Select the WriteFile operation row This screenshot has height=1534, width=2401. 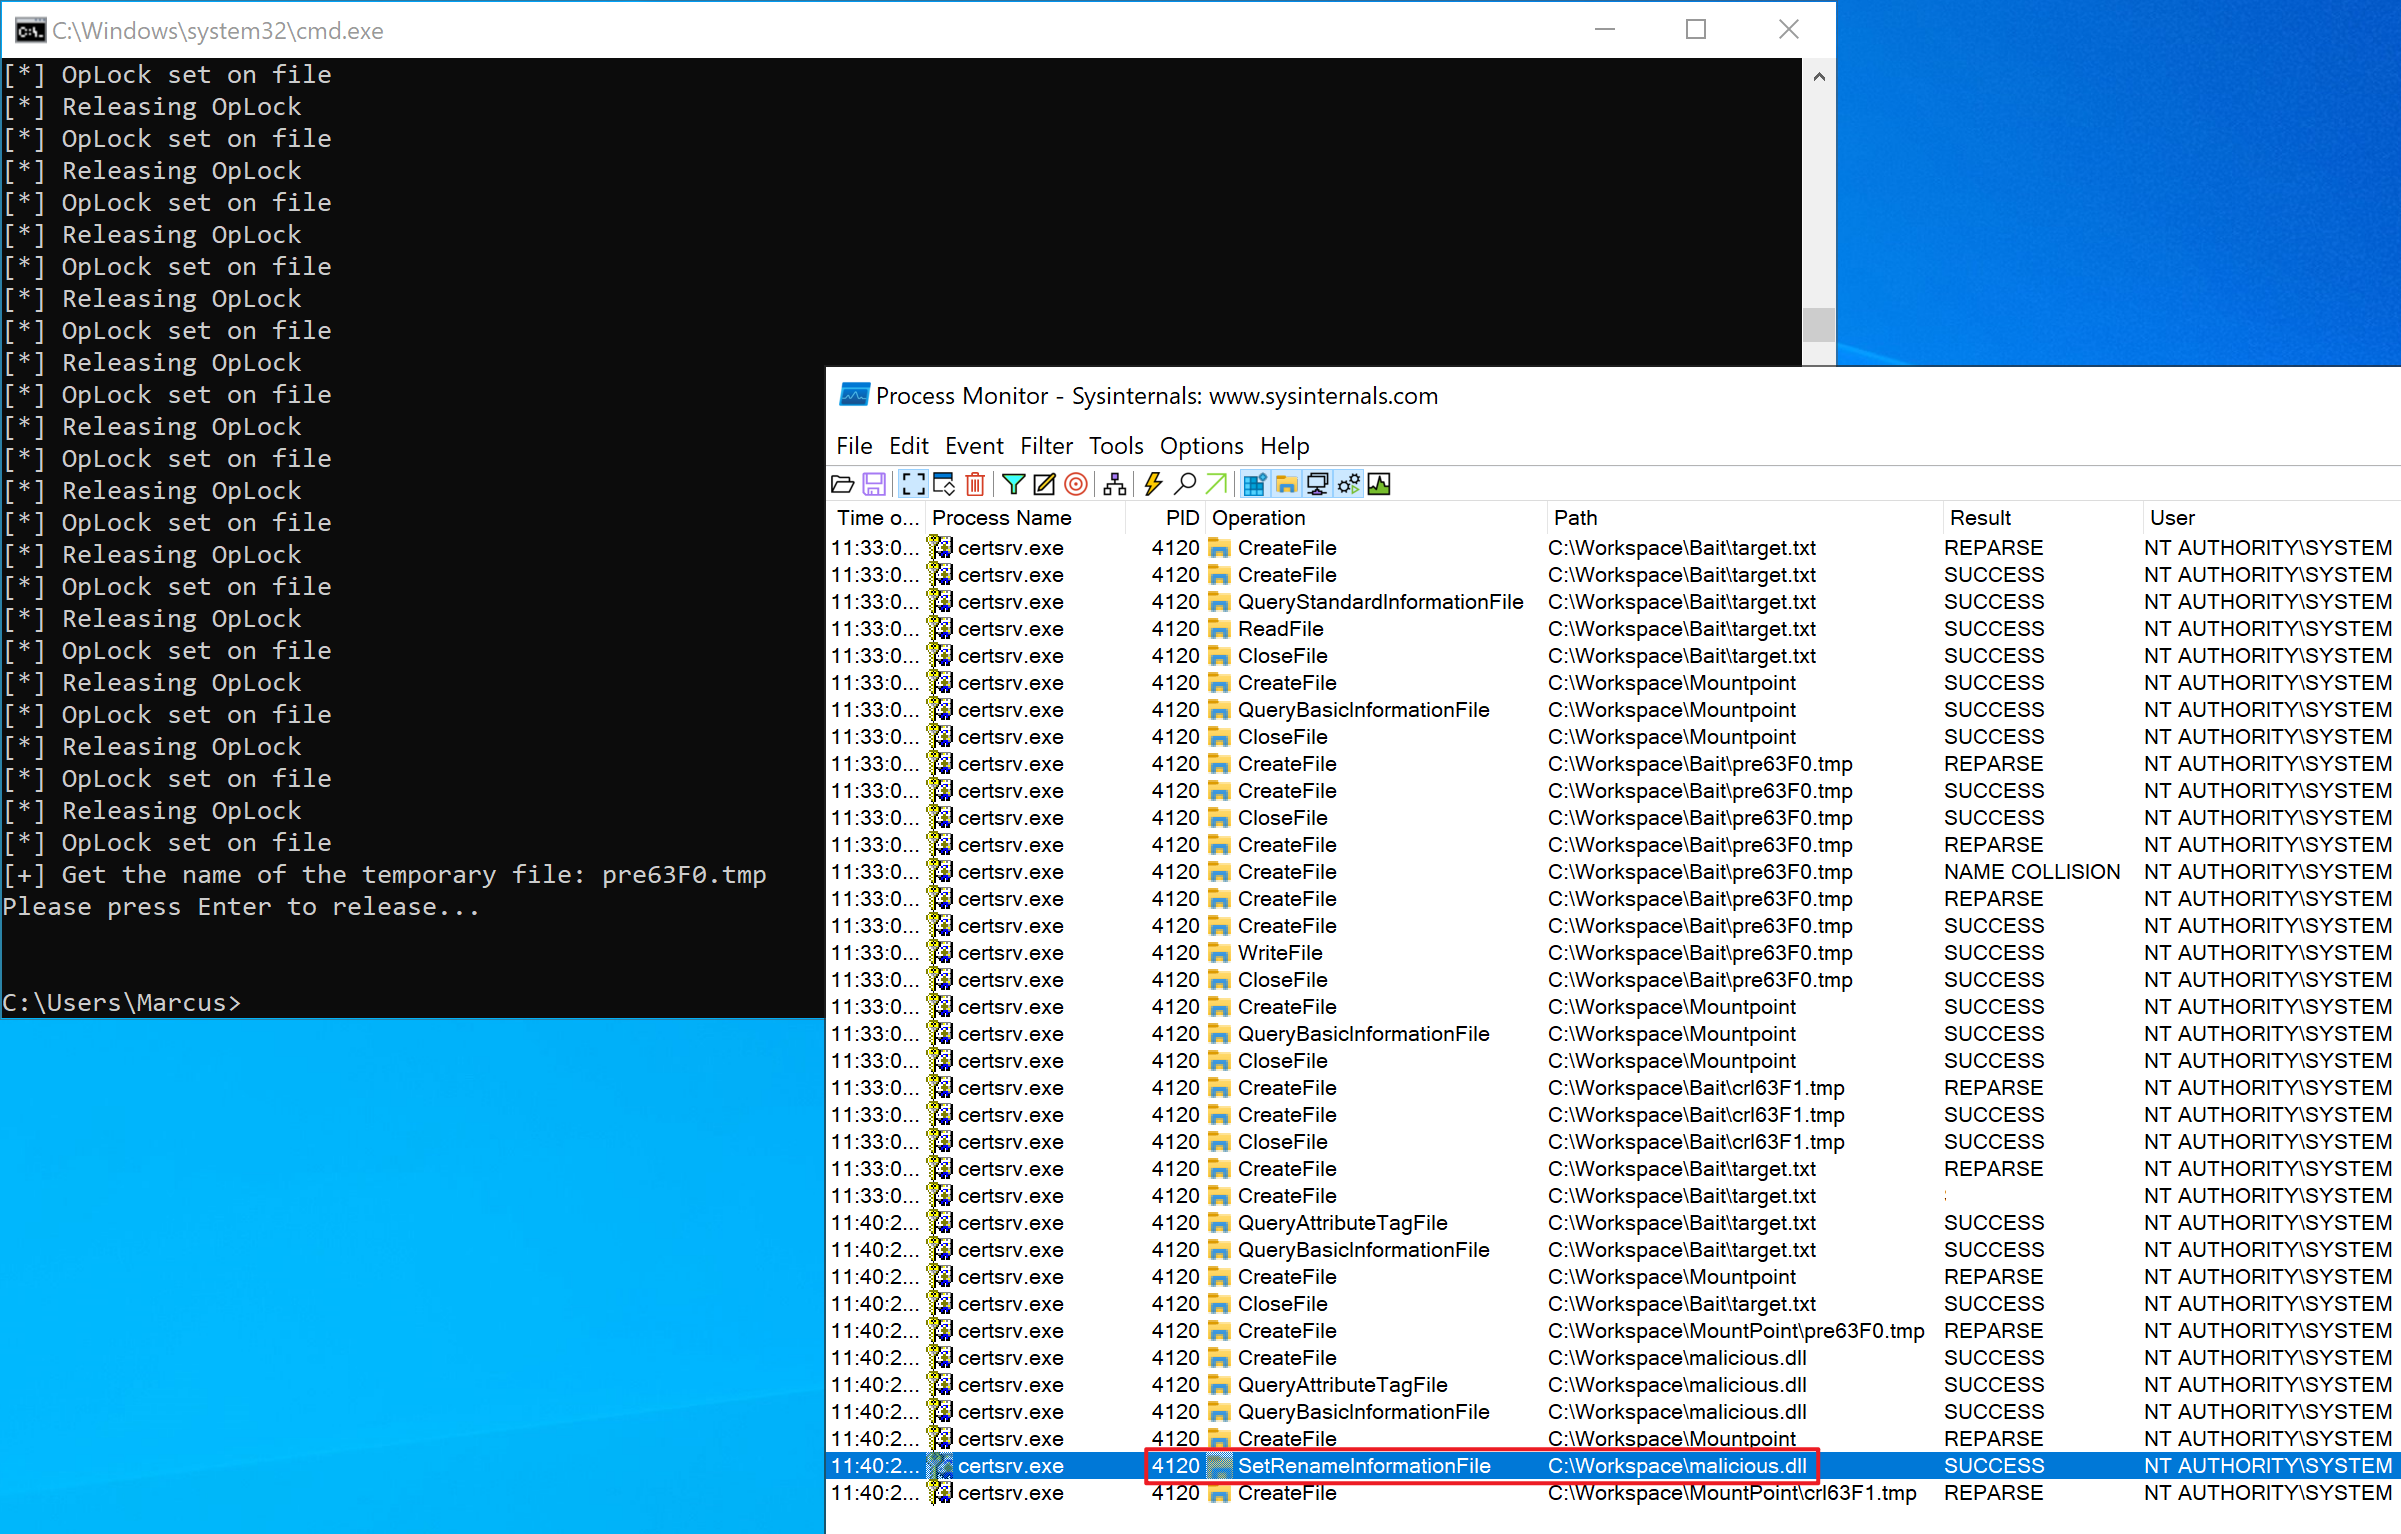1612,953
